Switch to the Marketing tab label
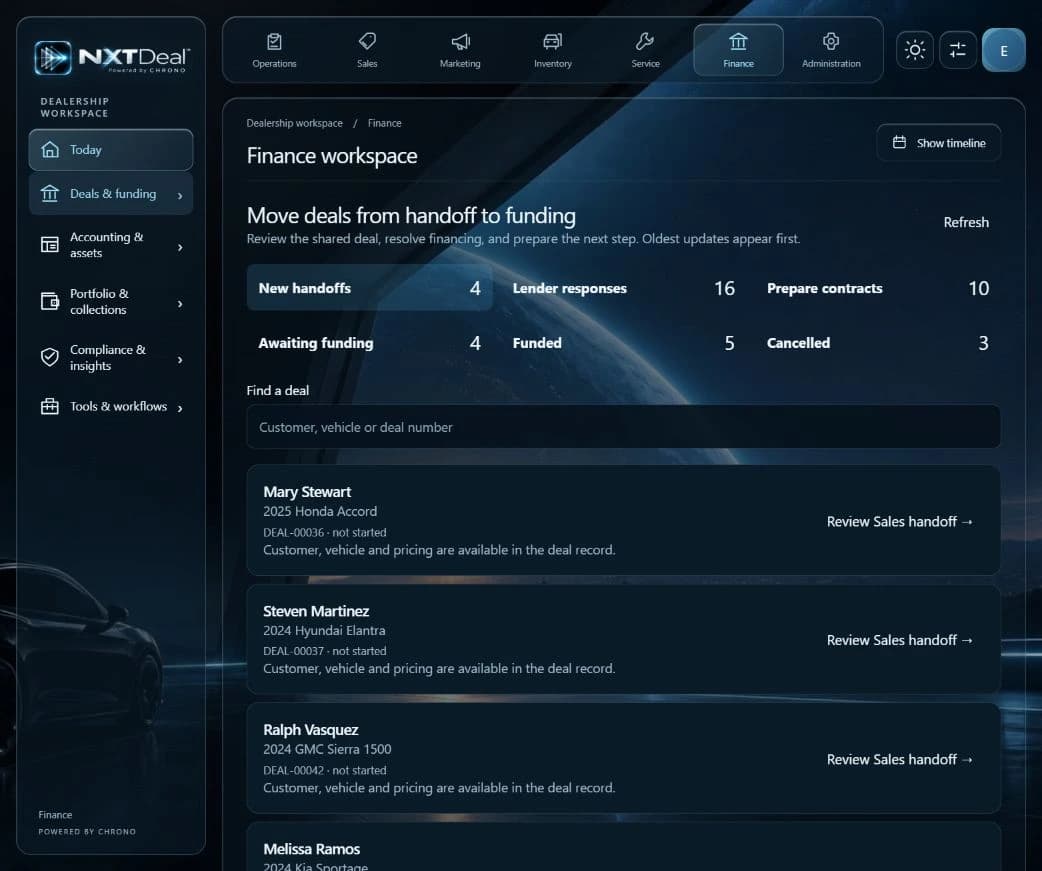Viewport: 1042px width, 871px height. pyautogui.click(x=460, y=64)
